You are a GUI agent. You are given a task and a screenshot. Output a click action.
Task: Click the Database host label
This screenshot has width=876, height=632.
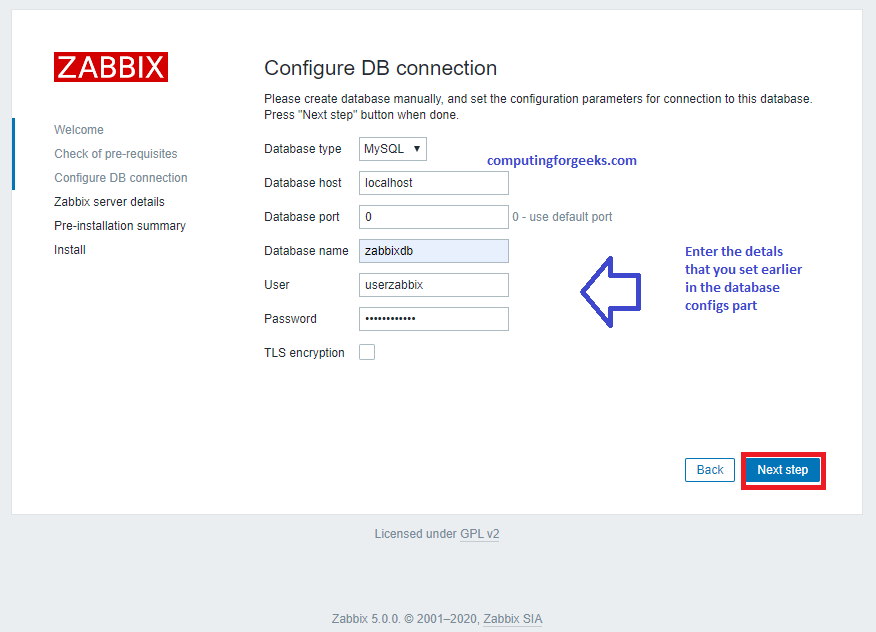pyautogui.click(x=303, y=183)
